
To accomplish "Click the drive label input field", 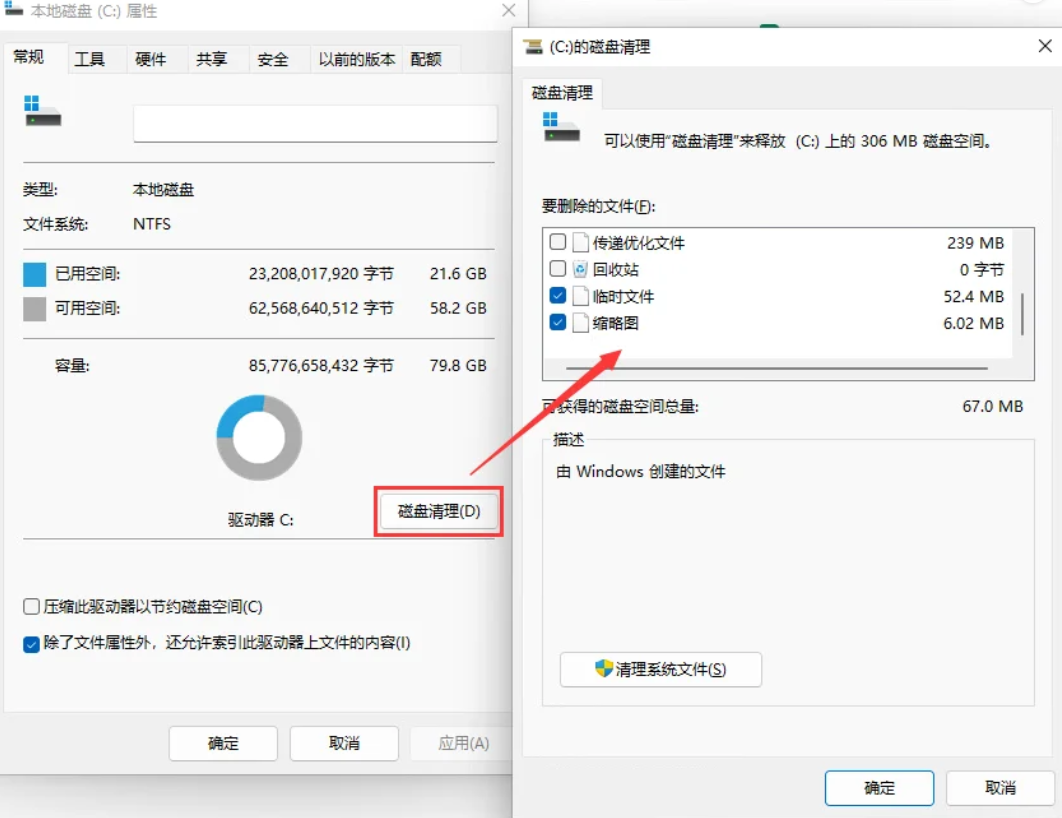I will (315, 123).
